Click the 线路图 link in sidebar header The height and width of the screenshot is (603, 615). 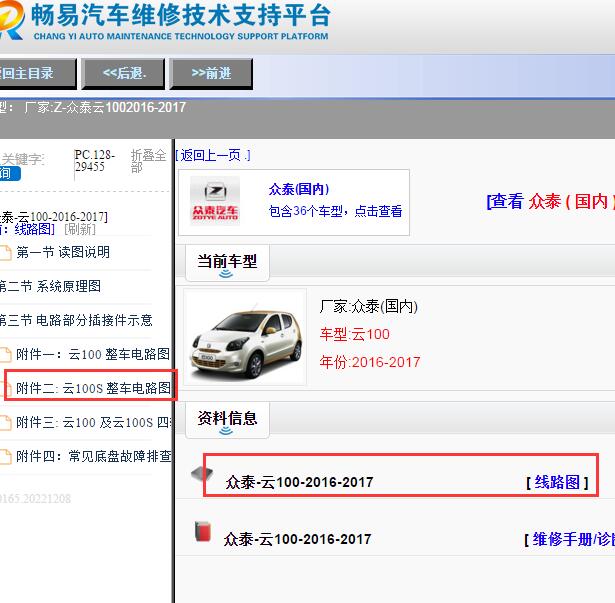click(x=33, y=229)
